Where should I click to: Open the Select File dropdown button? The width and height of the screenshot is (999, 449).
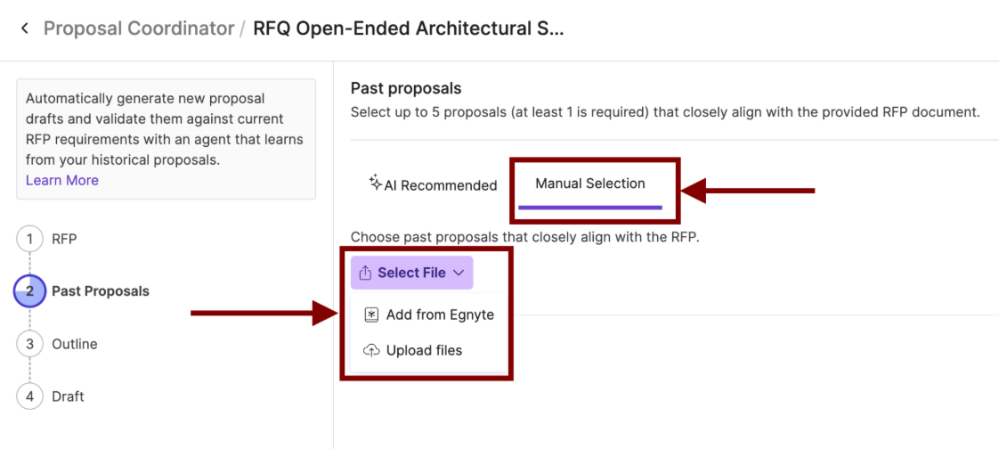tap(412, 273)
